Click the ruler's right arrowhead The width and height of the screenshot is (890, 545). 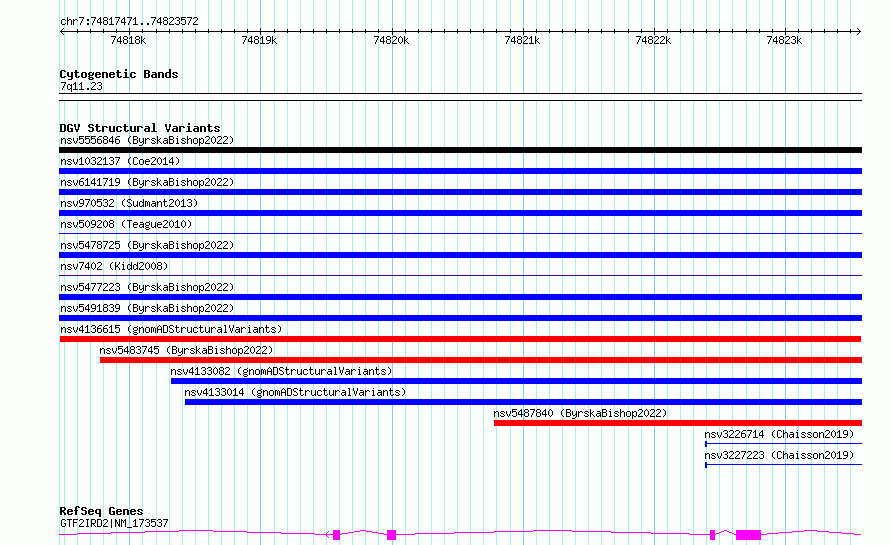click(859, 31)
